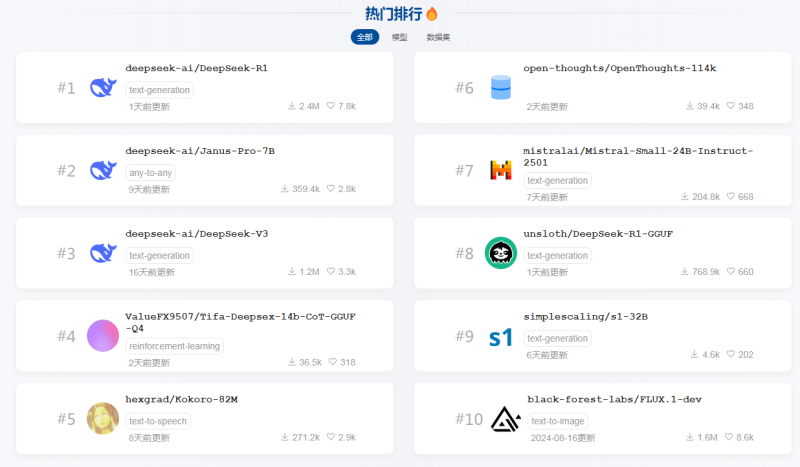This screenshot has height=467, width=800.
Task: Click the s1 simplescaling logo
Action: 501,337
